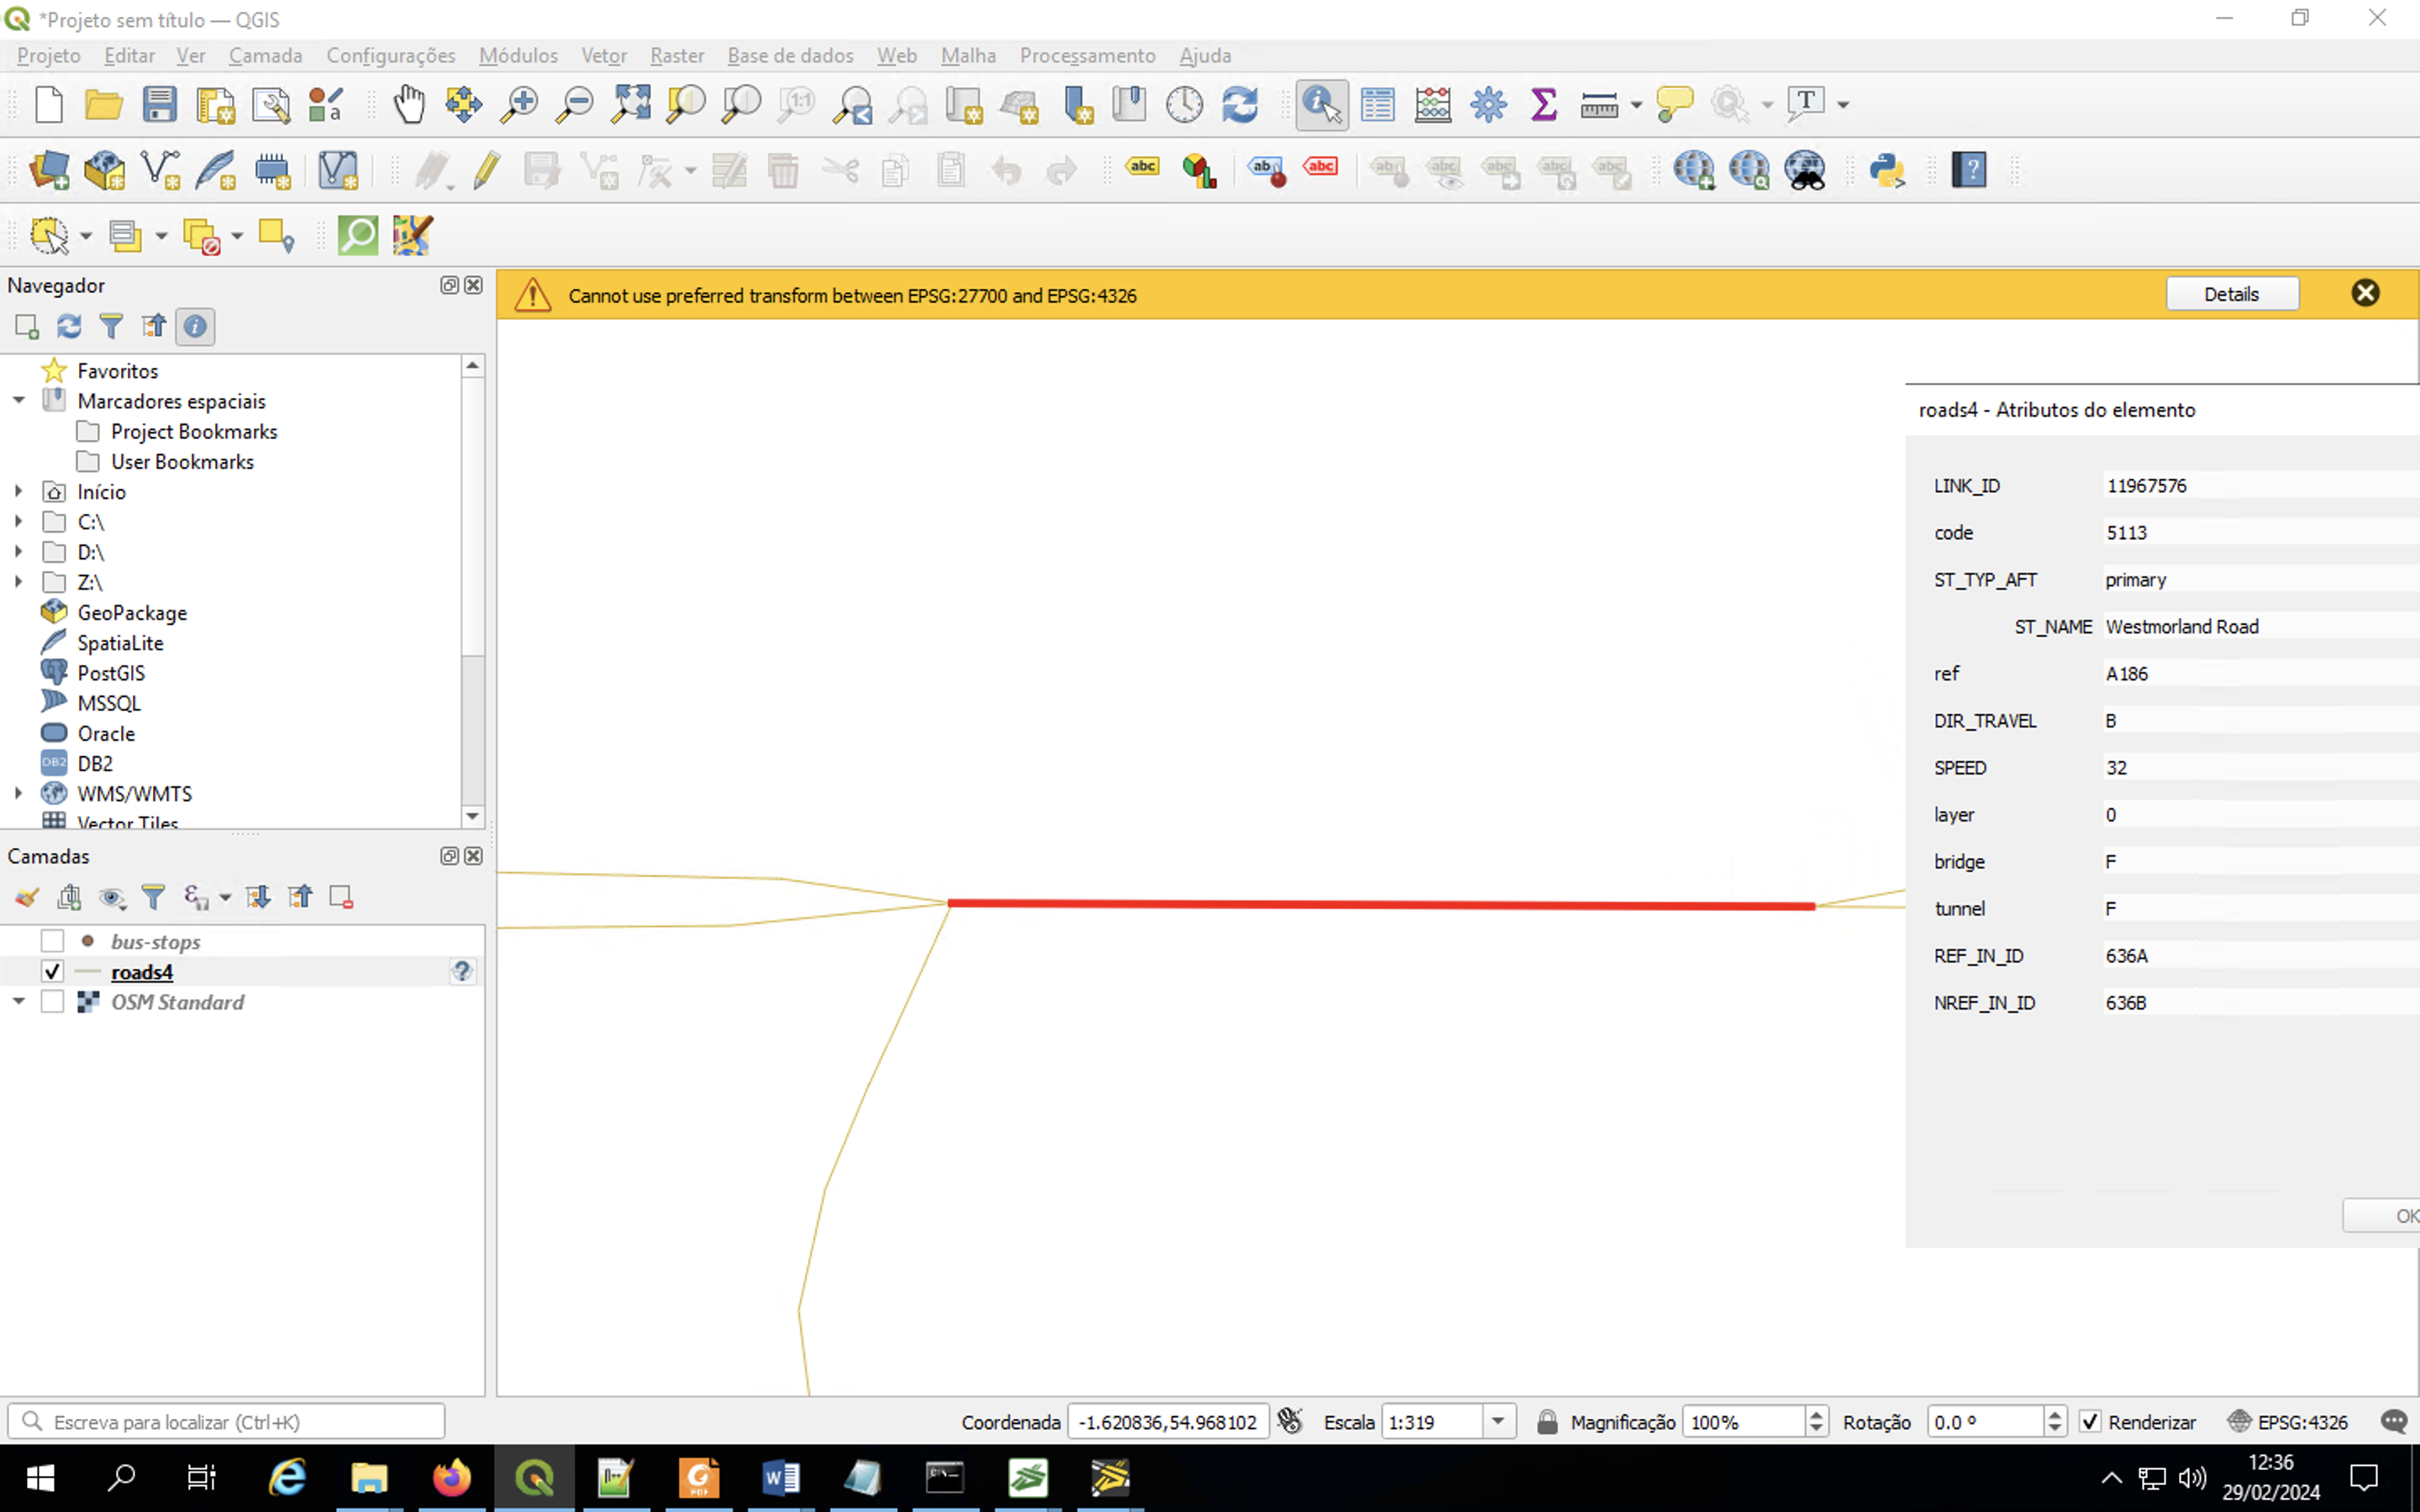Screen dimensions: 2420x1512
Task: Open the Raster menu
Action: point(677,56)
